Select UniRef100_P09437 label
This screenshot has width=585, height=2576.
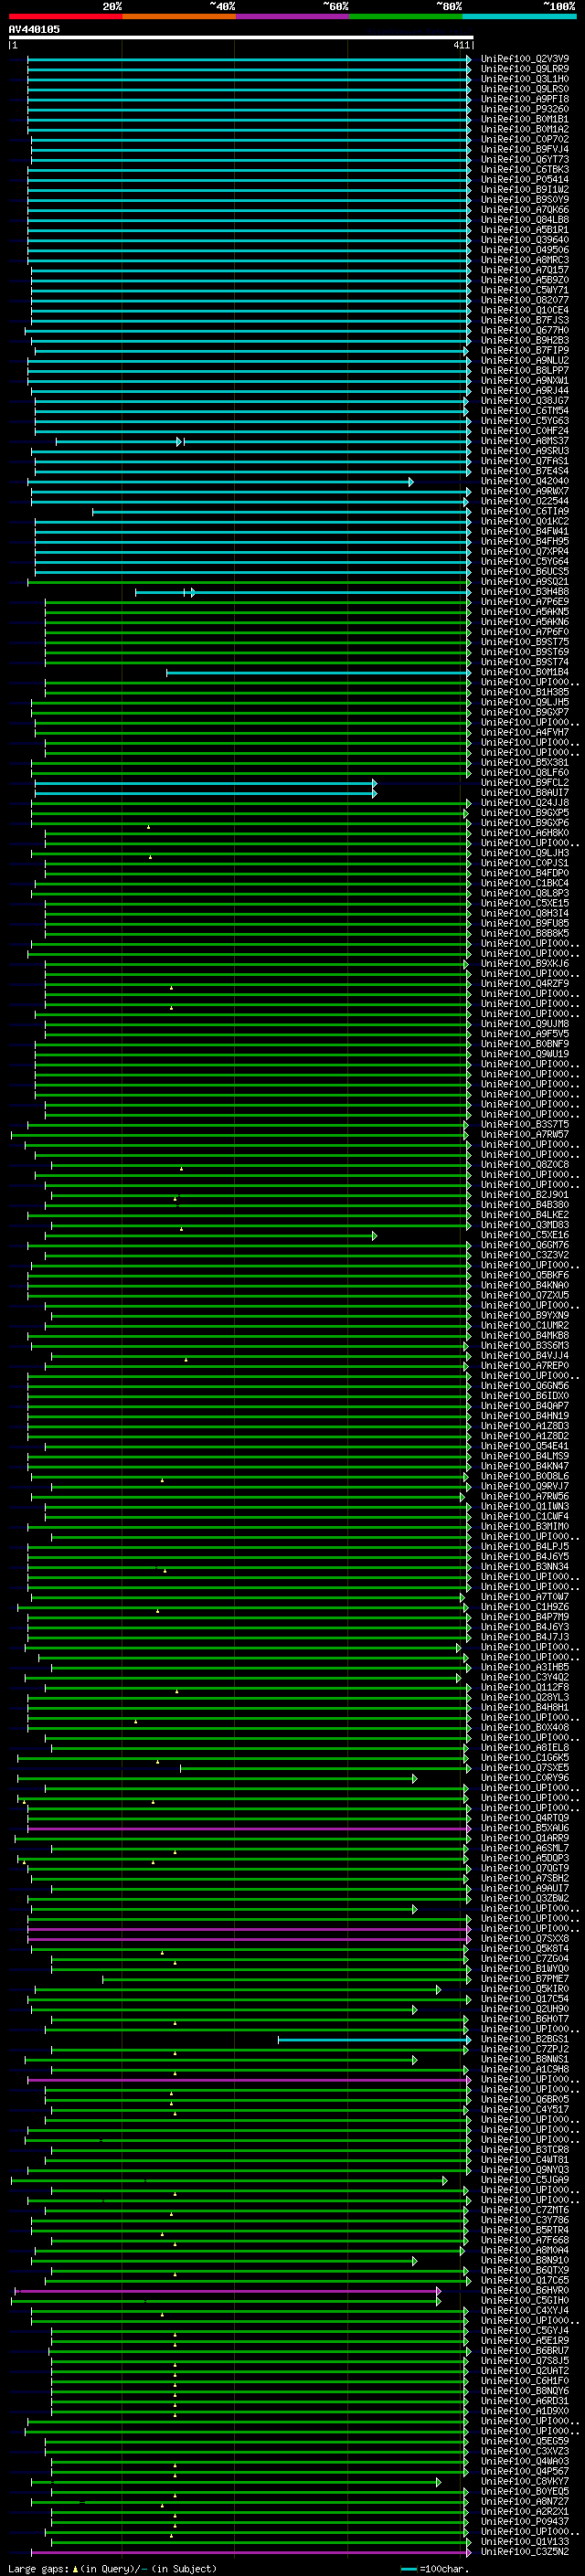pyautogui.click(x=525, y=2522)
